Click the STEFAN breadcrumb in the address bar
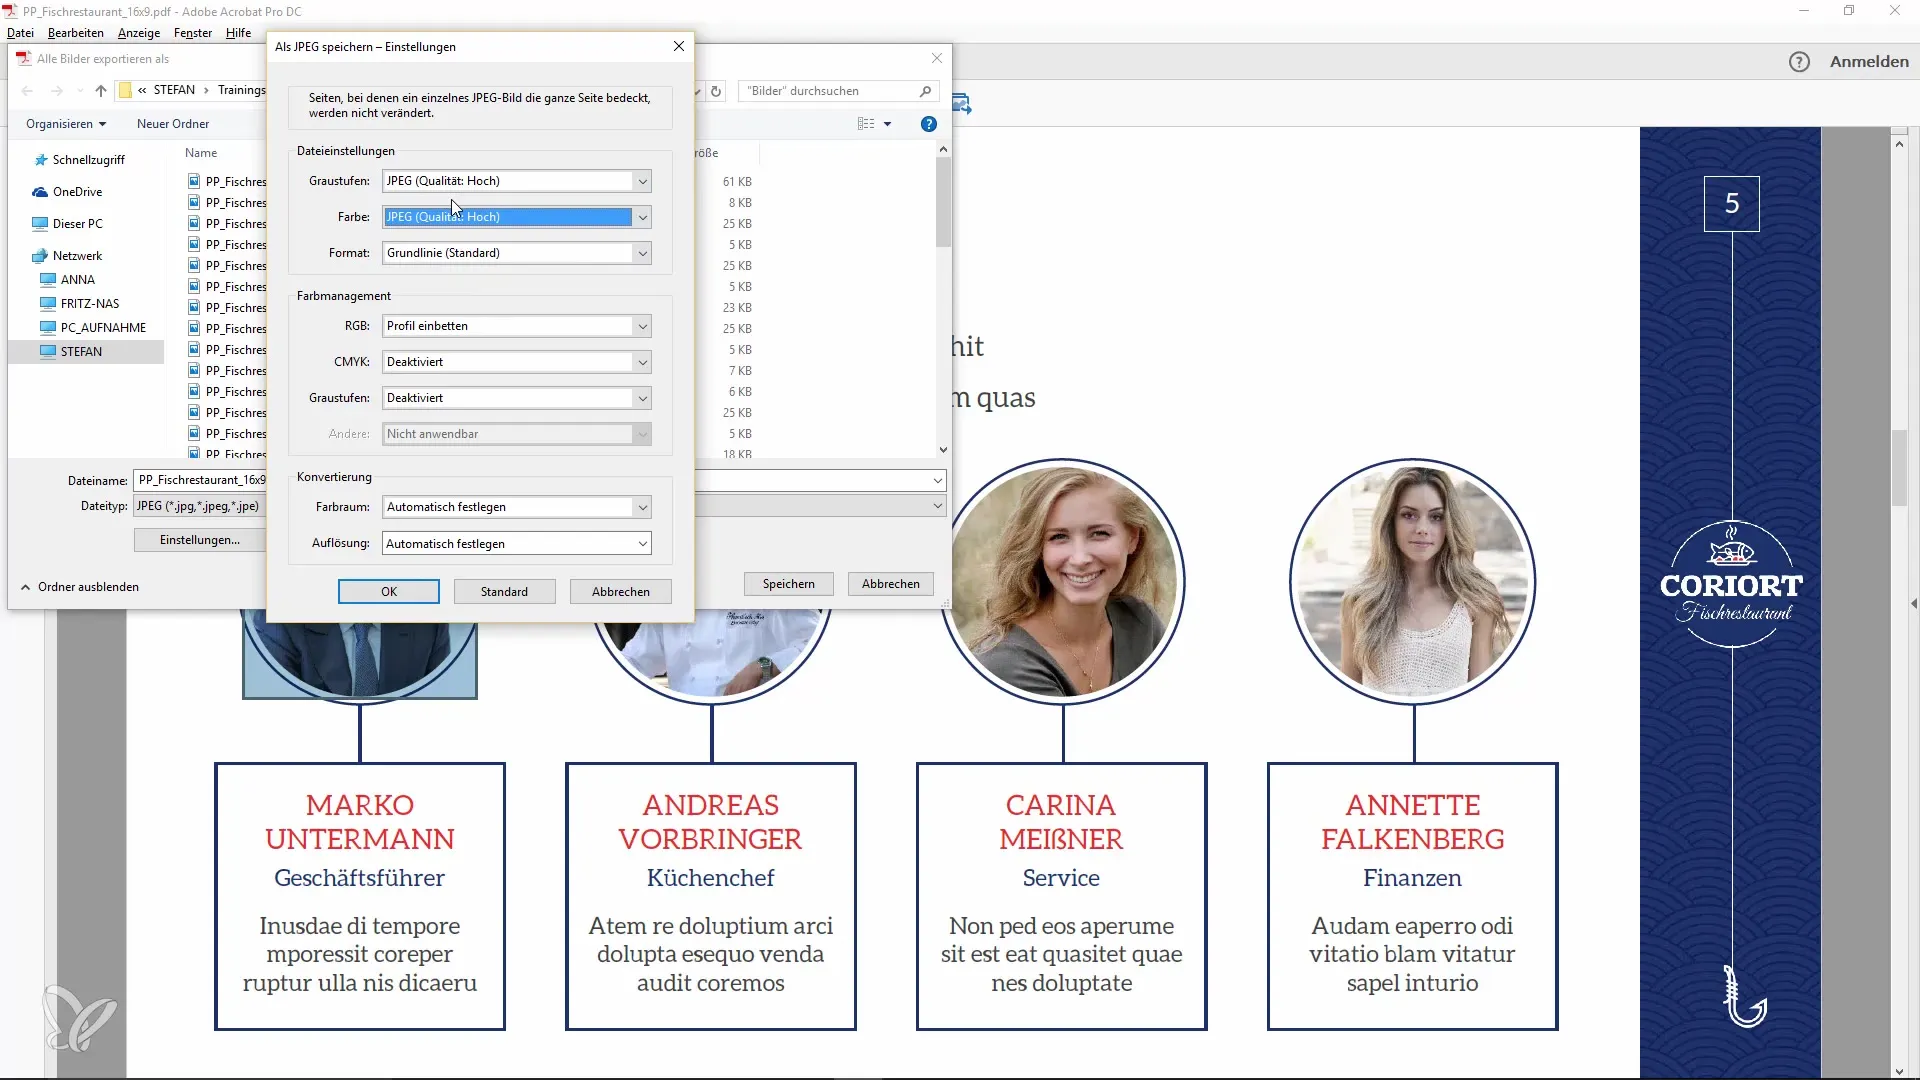 [174, 90]
